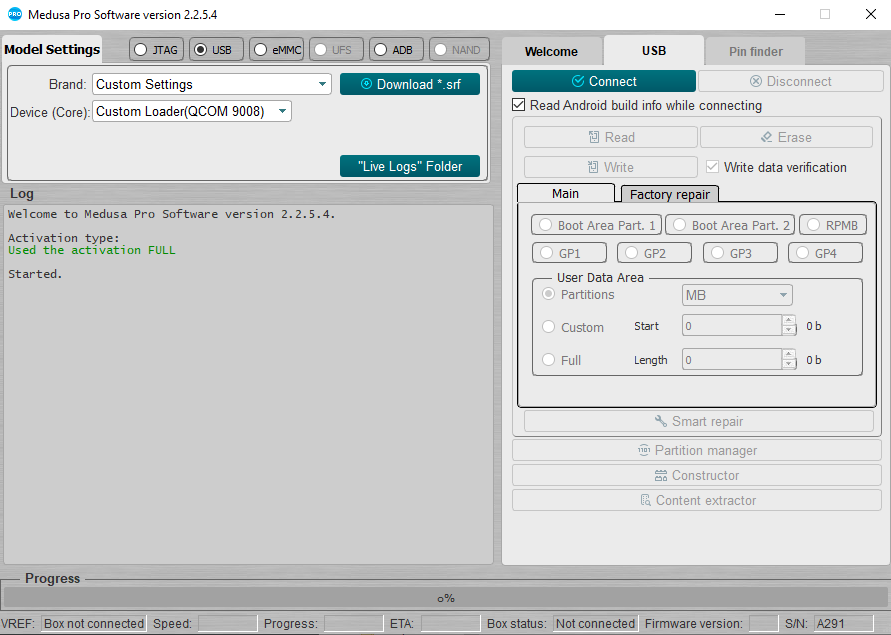This screenshot has height=635, width=891.
Task: Click the wrench icon on Smart repair
Action: click(x=661, y=421)
